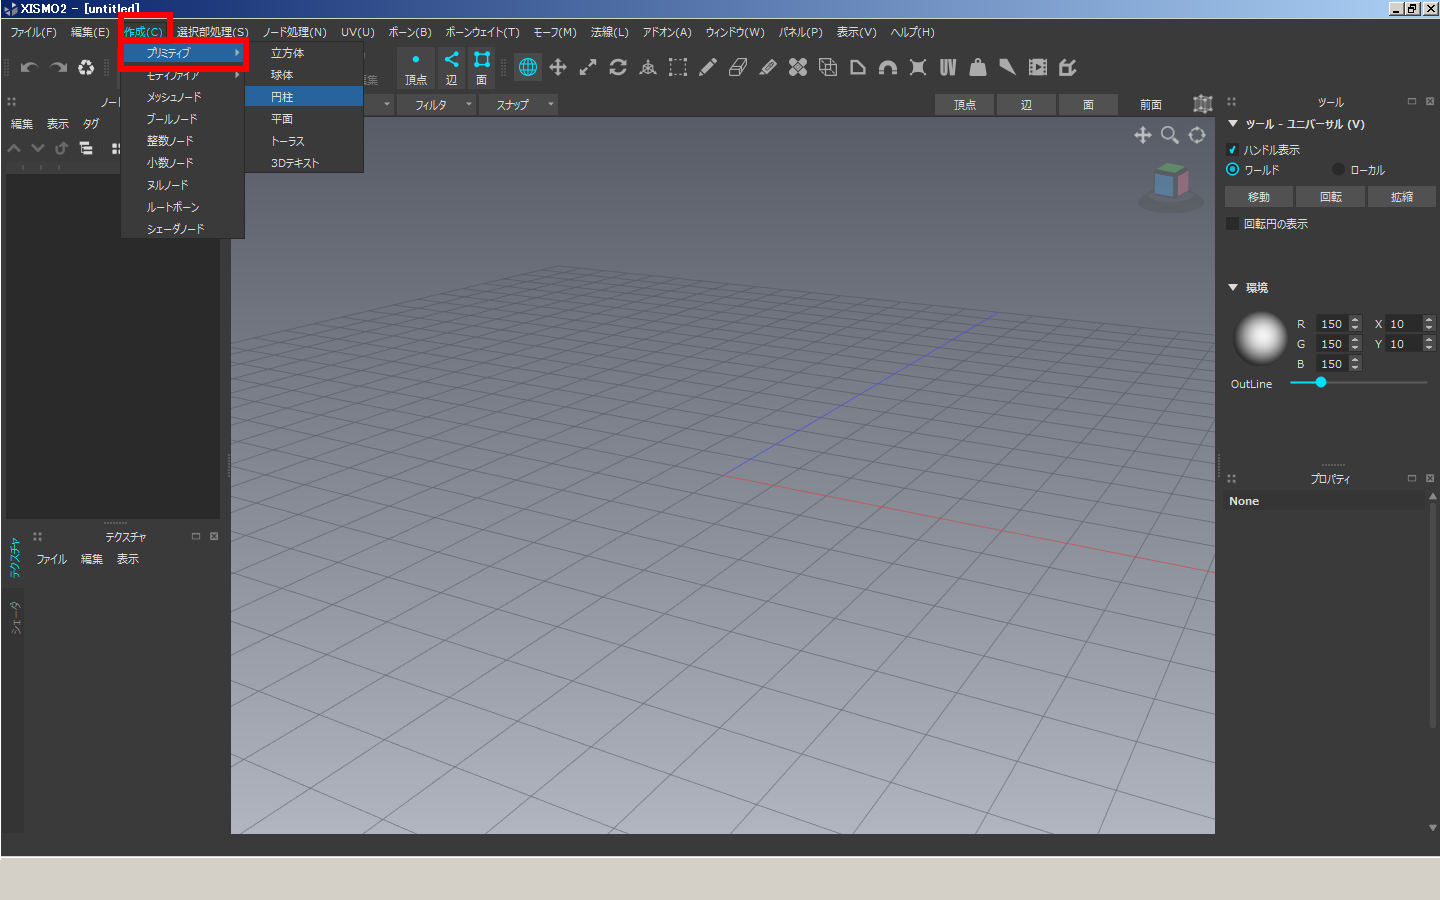Click the Y value input field
This screenshot has height=900, width=1440.
[x=1403, y=344]
